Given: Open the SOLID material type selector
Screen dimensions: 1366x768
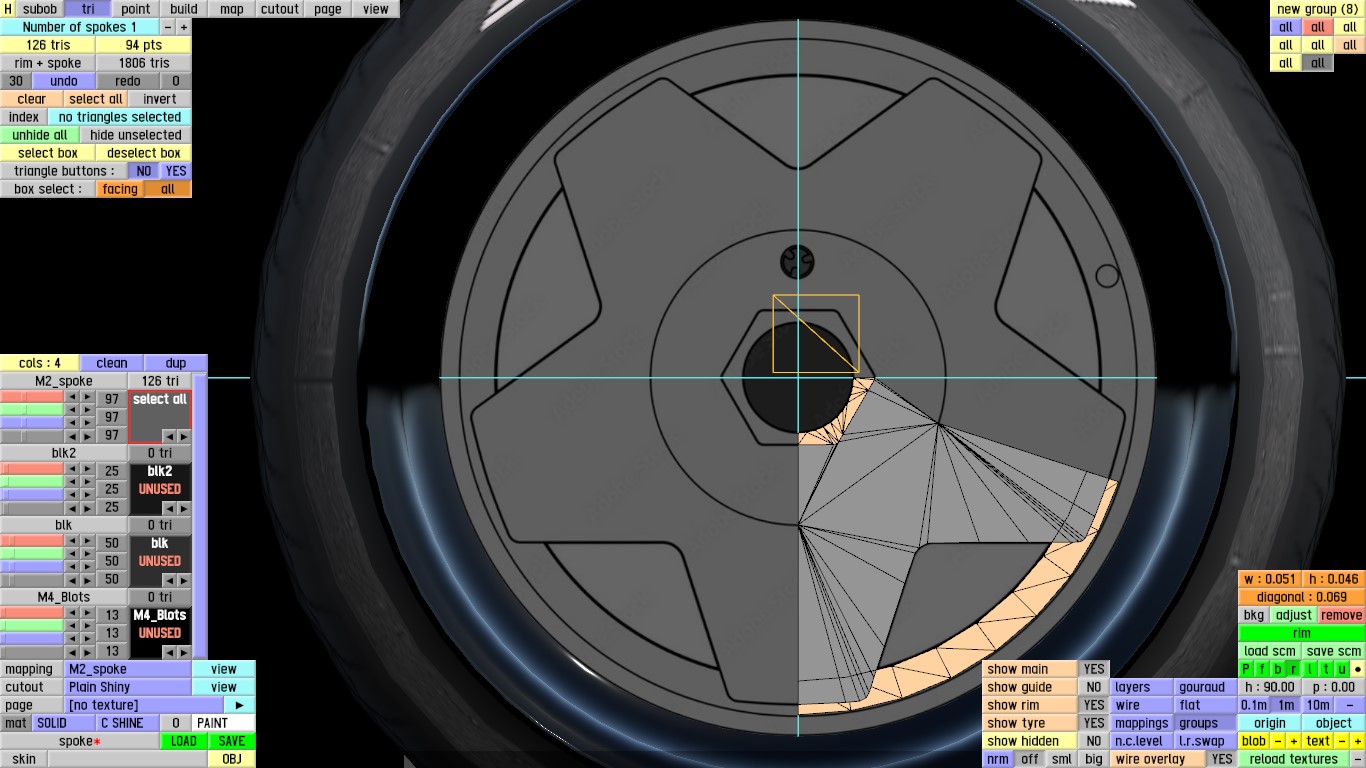Looking at the screenshot, I should coord(64,723).
